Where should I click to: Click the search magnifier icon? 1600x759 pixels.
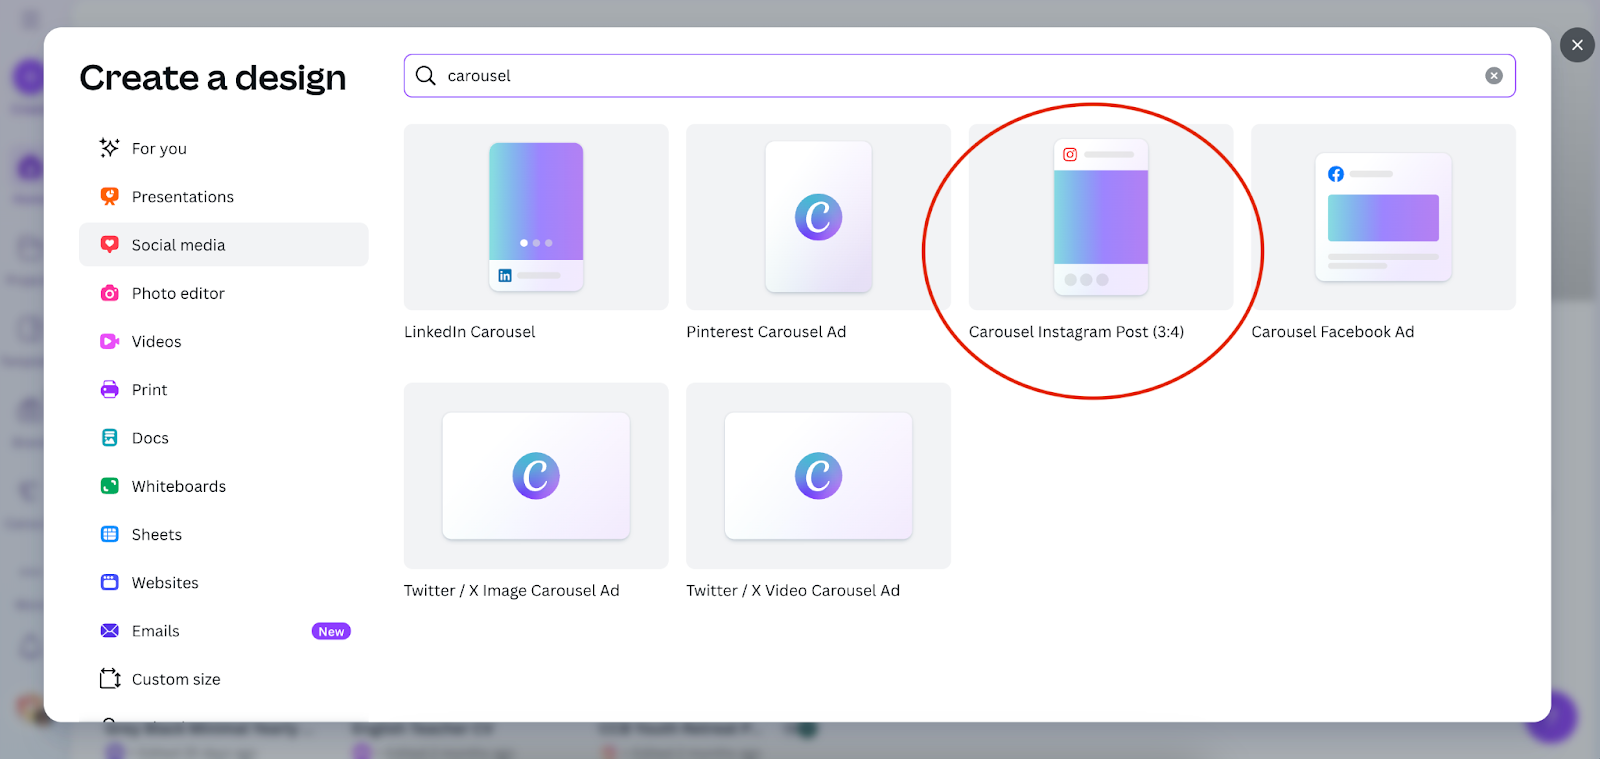425,76
